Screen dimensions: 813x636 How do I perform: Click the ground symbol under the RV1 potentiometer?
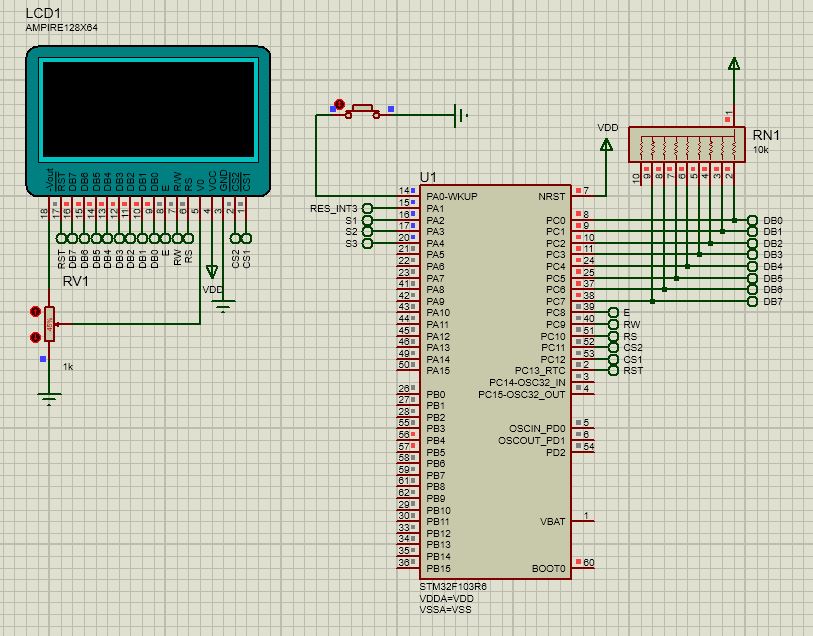(49, 399)
